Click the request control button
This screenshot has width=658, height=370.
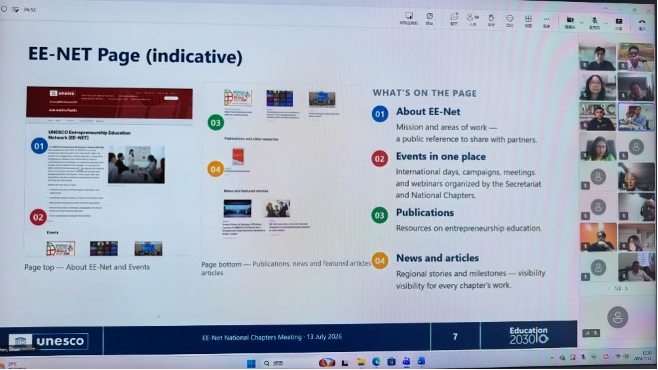pos(409,18)
